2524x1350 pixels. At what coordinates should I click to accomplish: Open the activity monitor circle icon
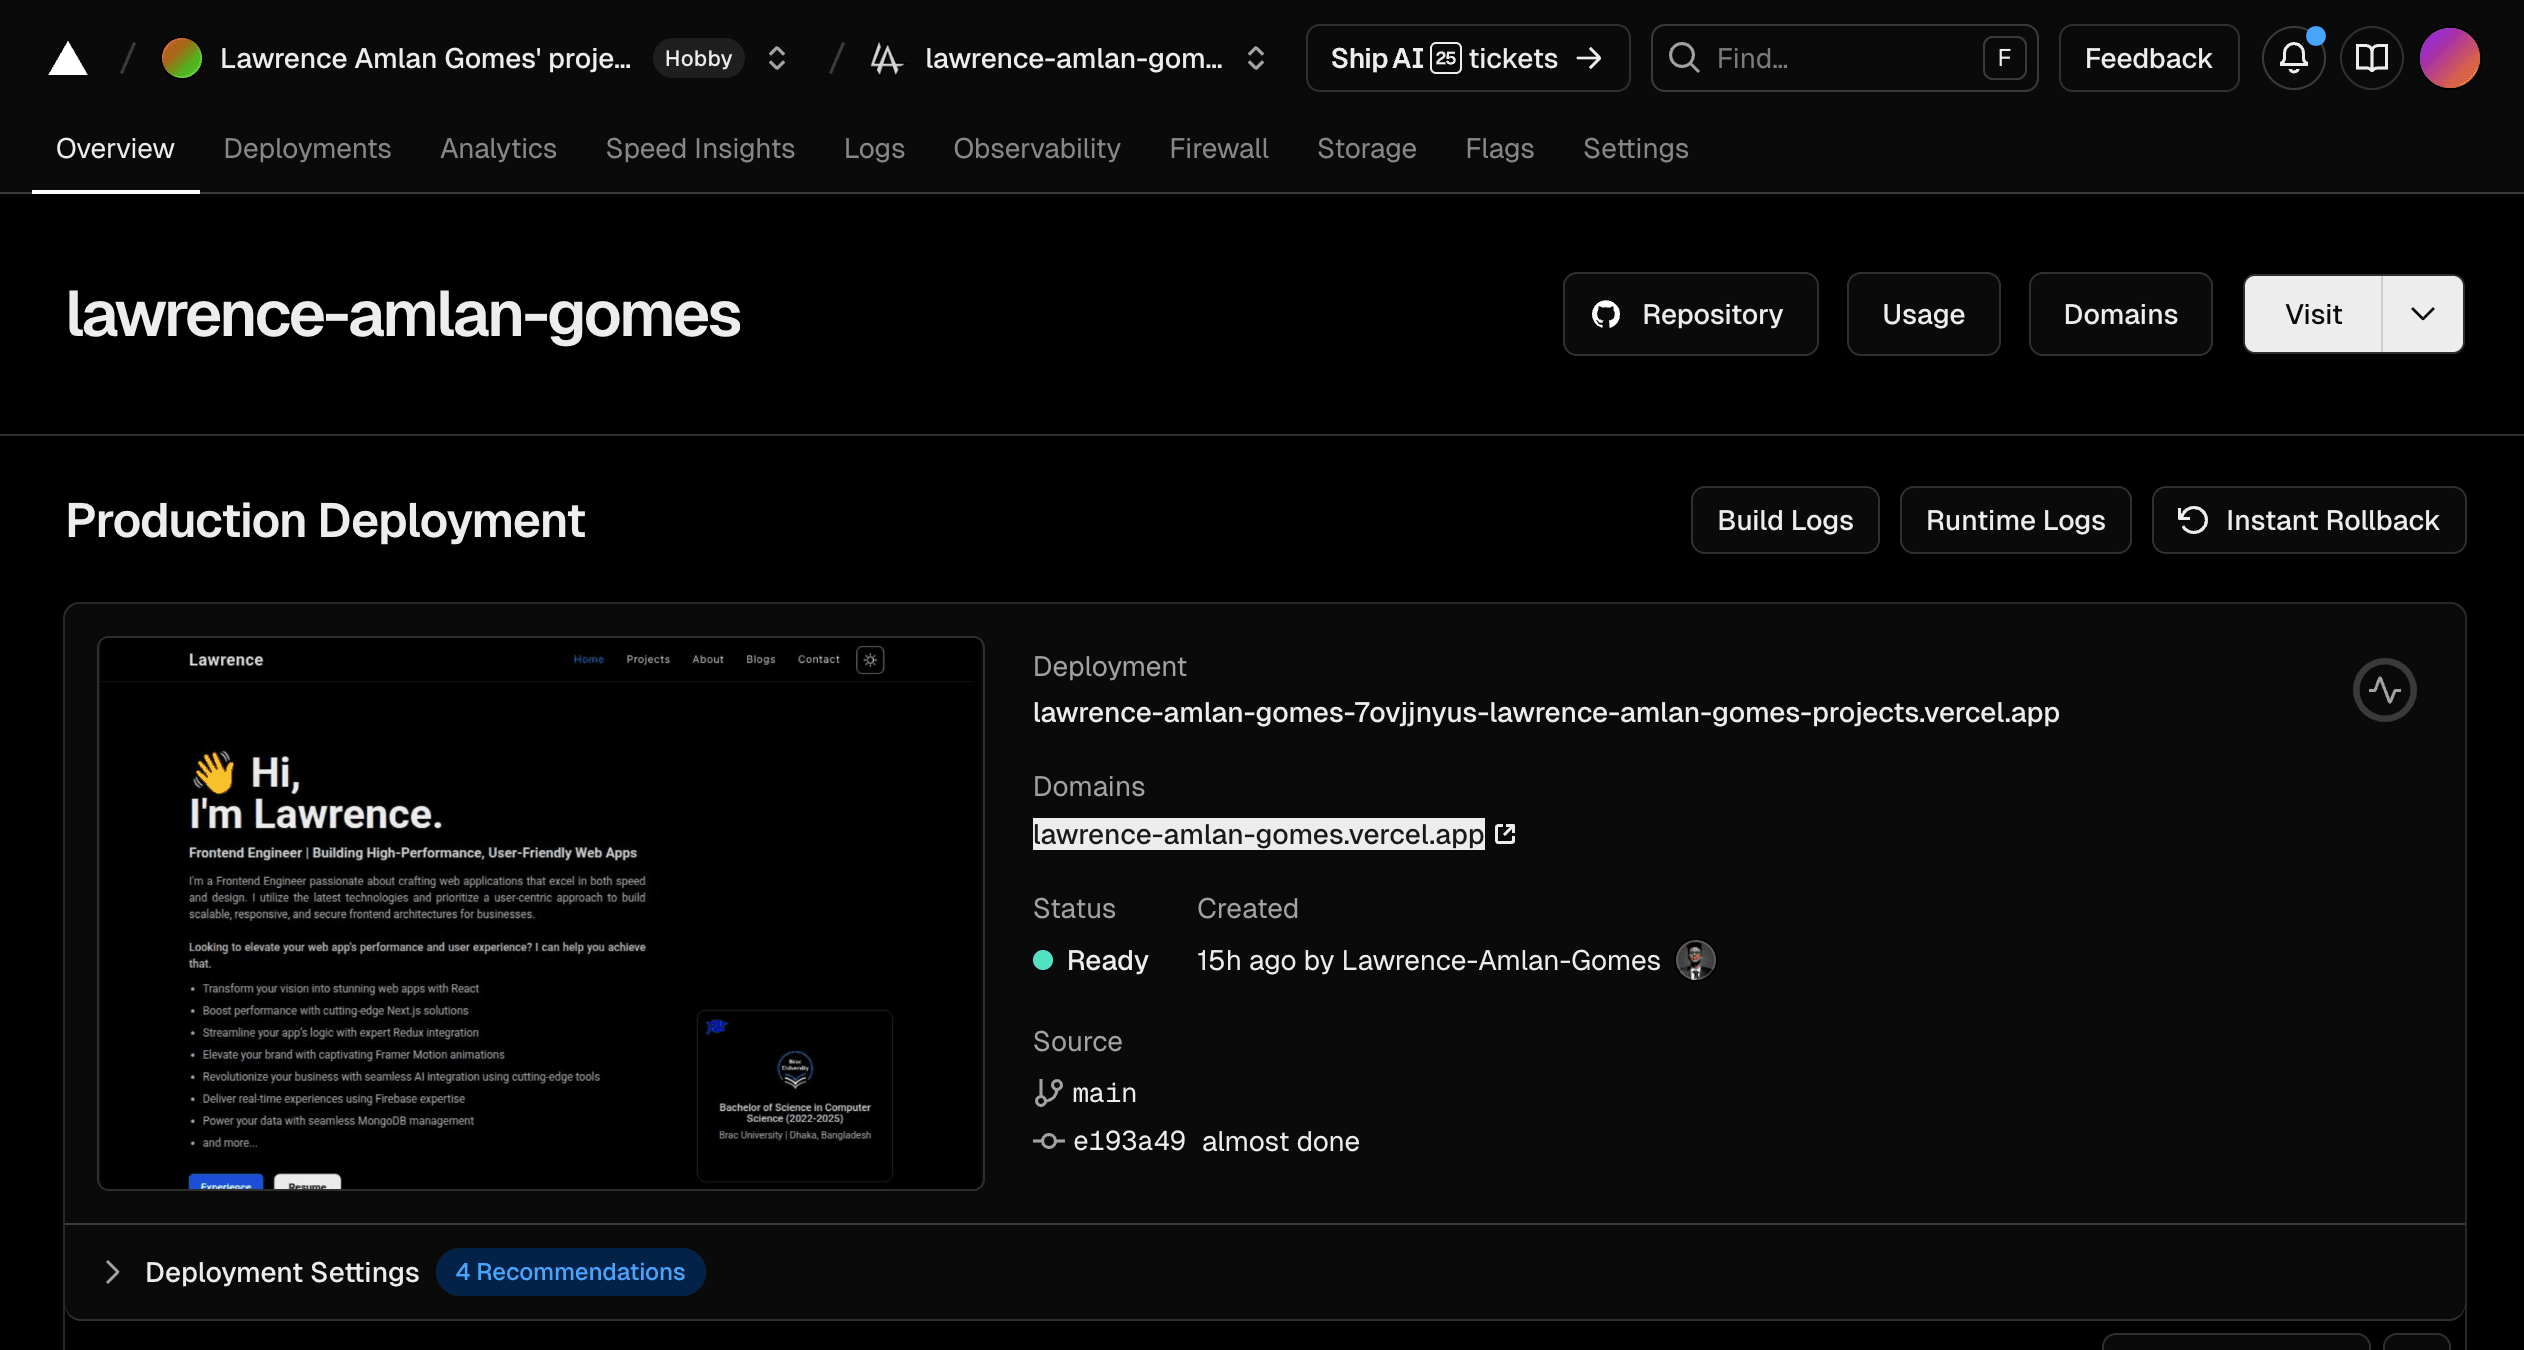click(x=2385, y=690)
